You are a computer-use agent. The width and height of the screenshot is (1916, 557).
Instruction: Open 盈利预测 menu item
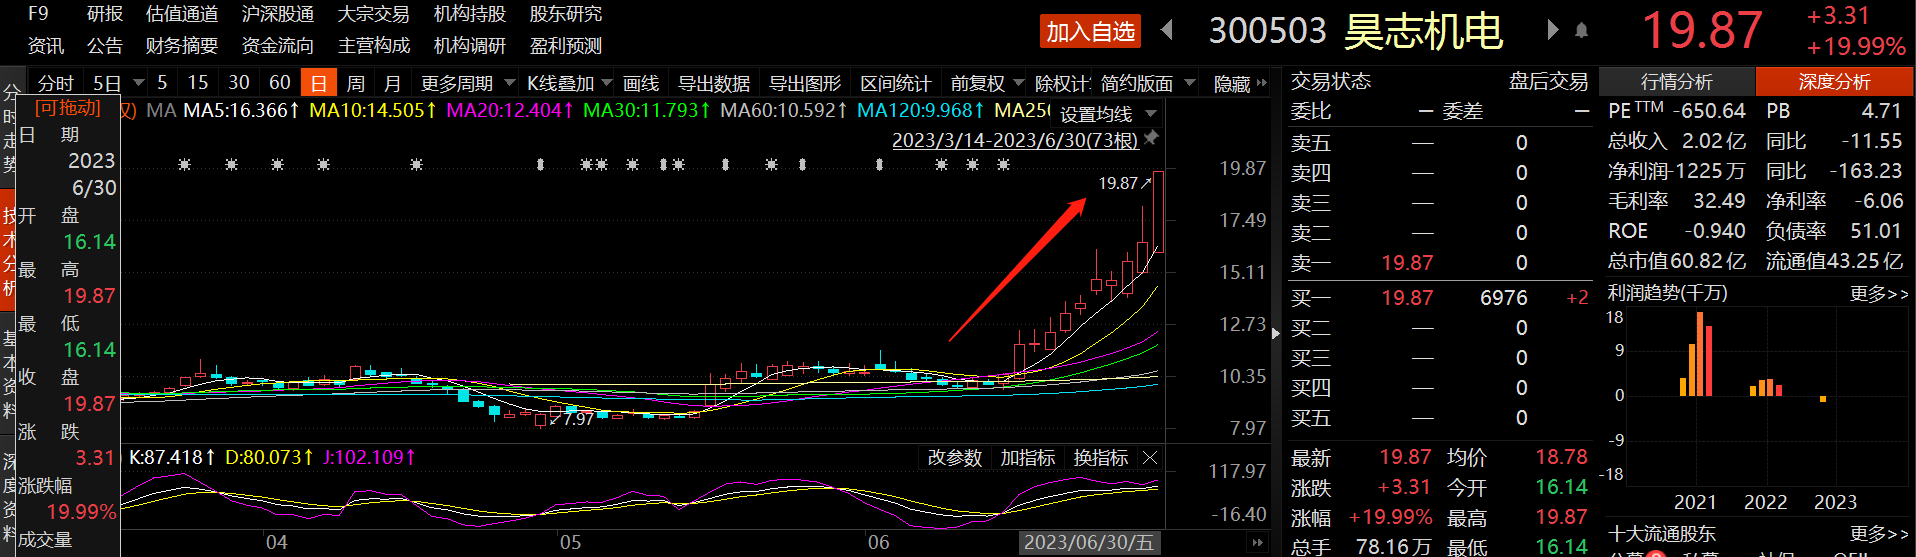tap(566, 46)
